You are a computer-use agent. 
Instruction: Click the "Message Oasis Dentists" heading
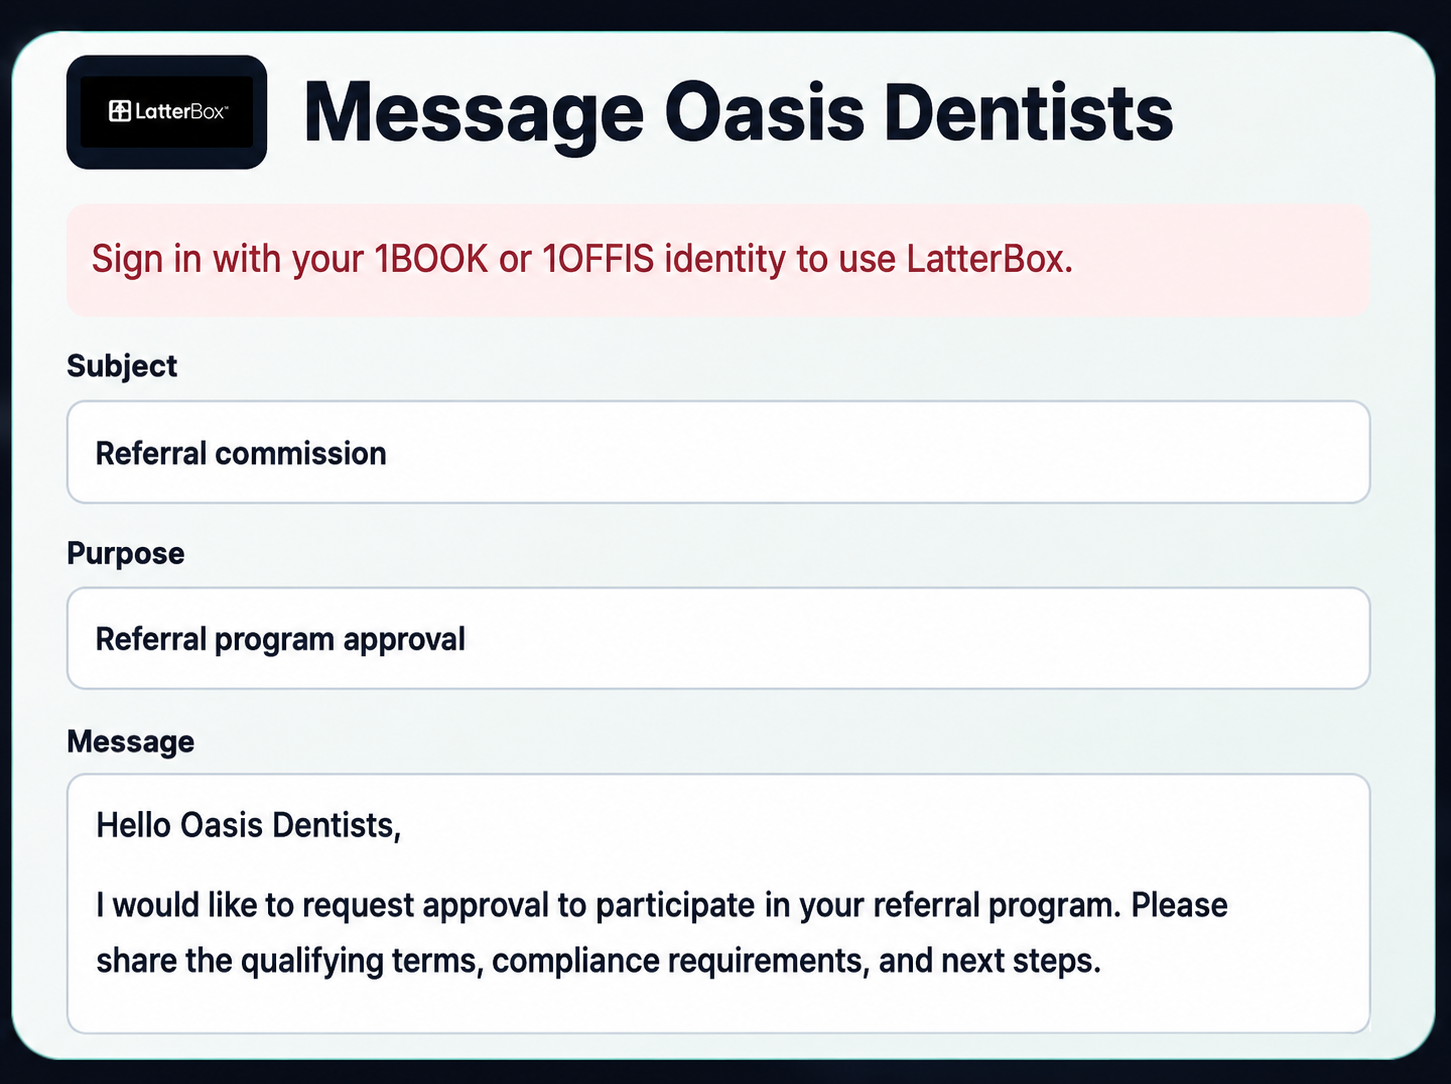(x=738, y=112)
